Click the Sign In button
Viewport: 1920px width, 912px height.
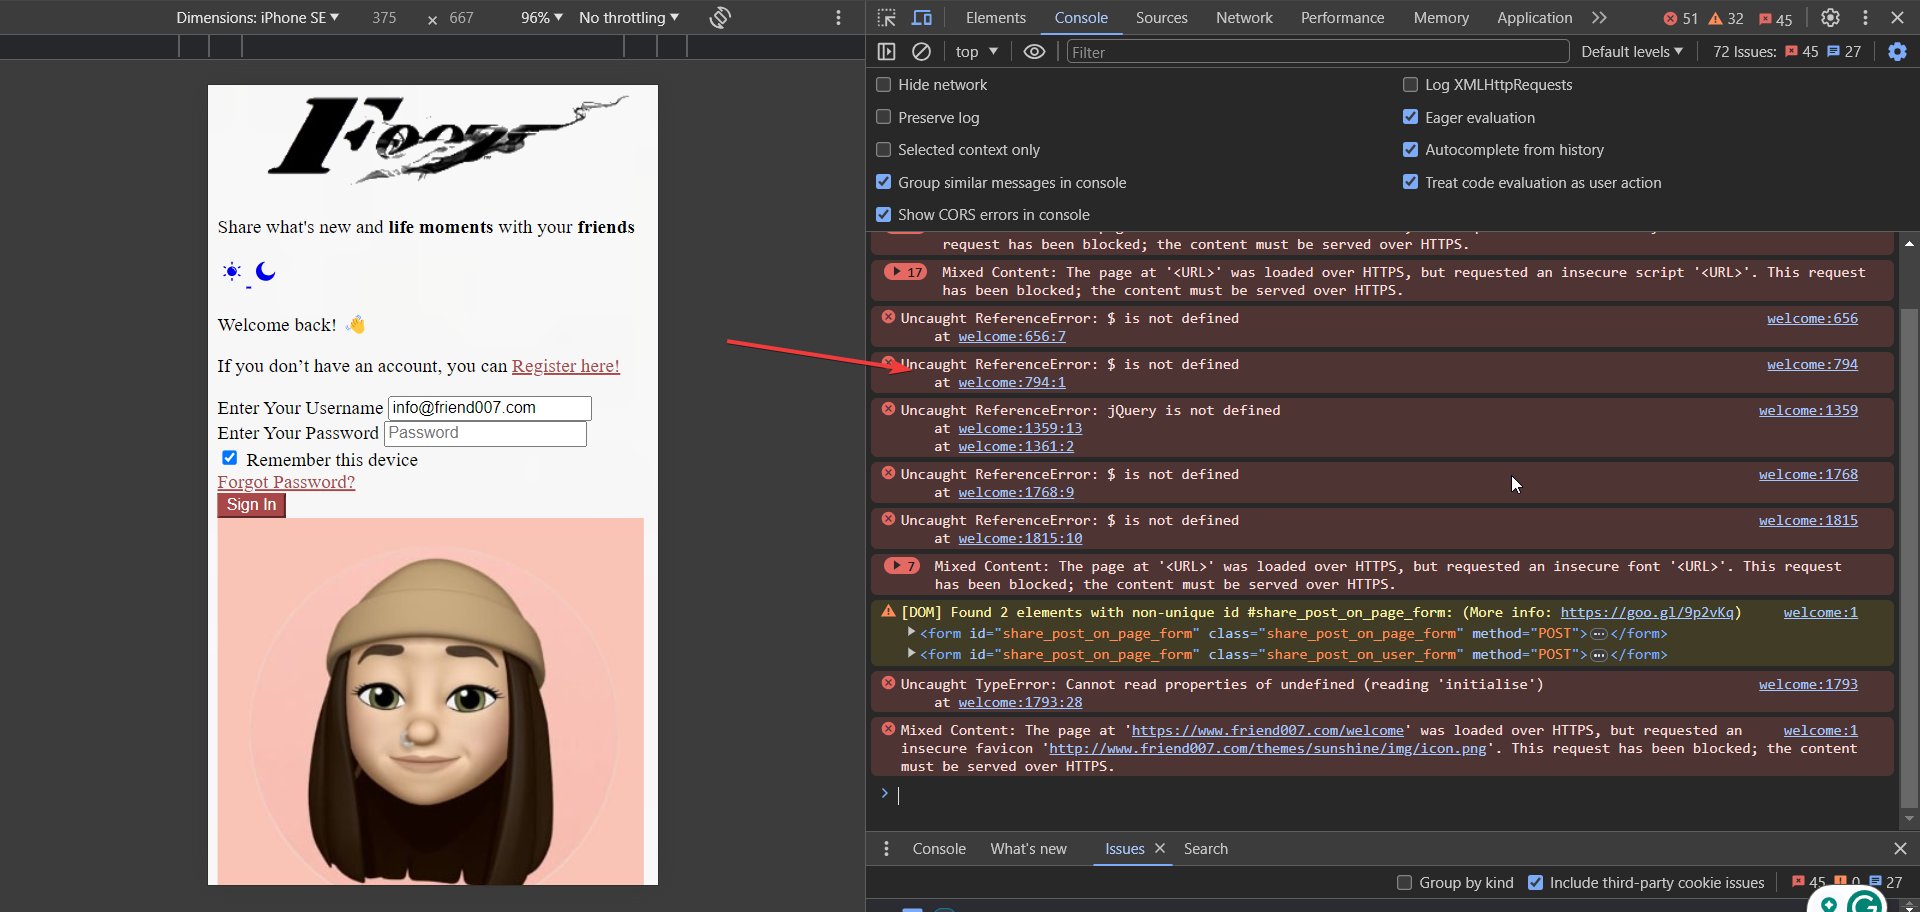[x=251, y=505]
